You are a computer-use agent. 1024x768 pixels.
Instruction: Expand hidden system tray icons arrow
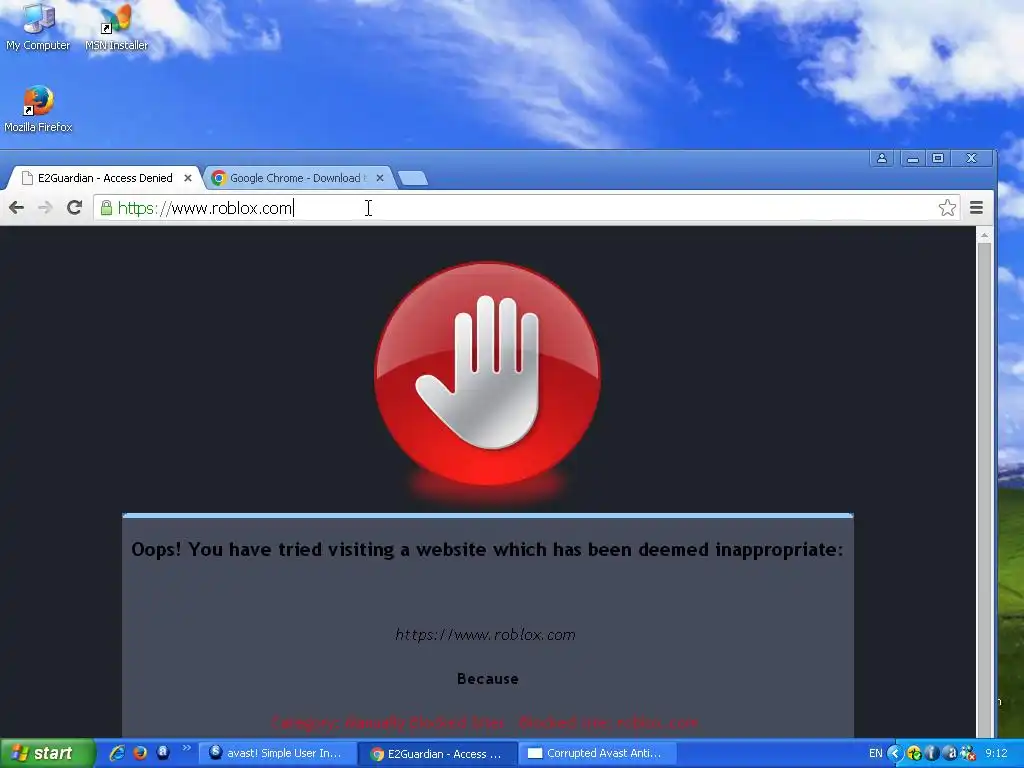pos(895,753)
